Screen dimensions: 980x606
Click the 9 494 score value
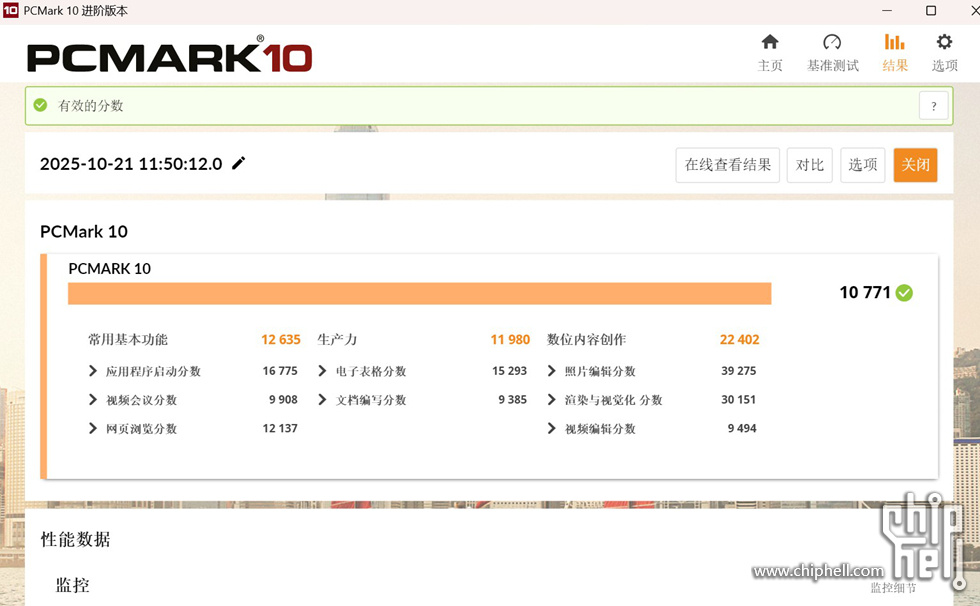click(x=742, y=429)
